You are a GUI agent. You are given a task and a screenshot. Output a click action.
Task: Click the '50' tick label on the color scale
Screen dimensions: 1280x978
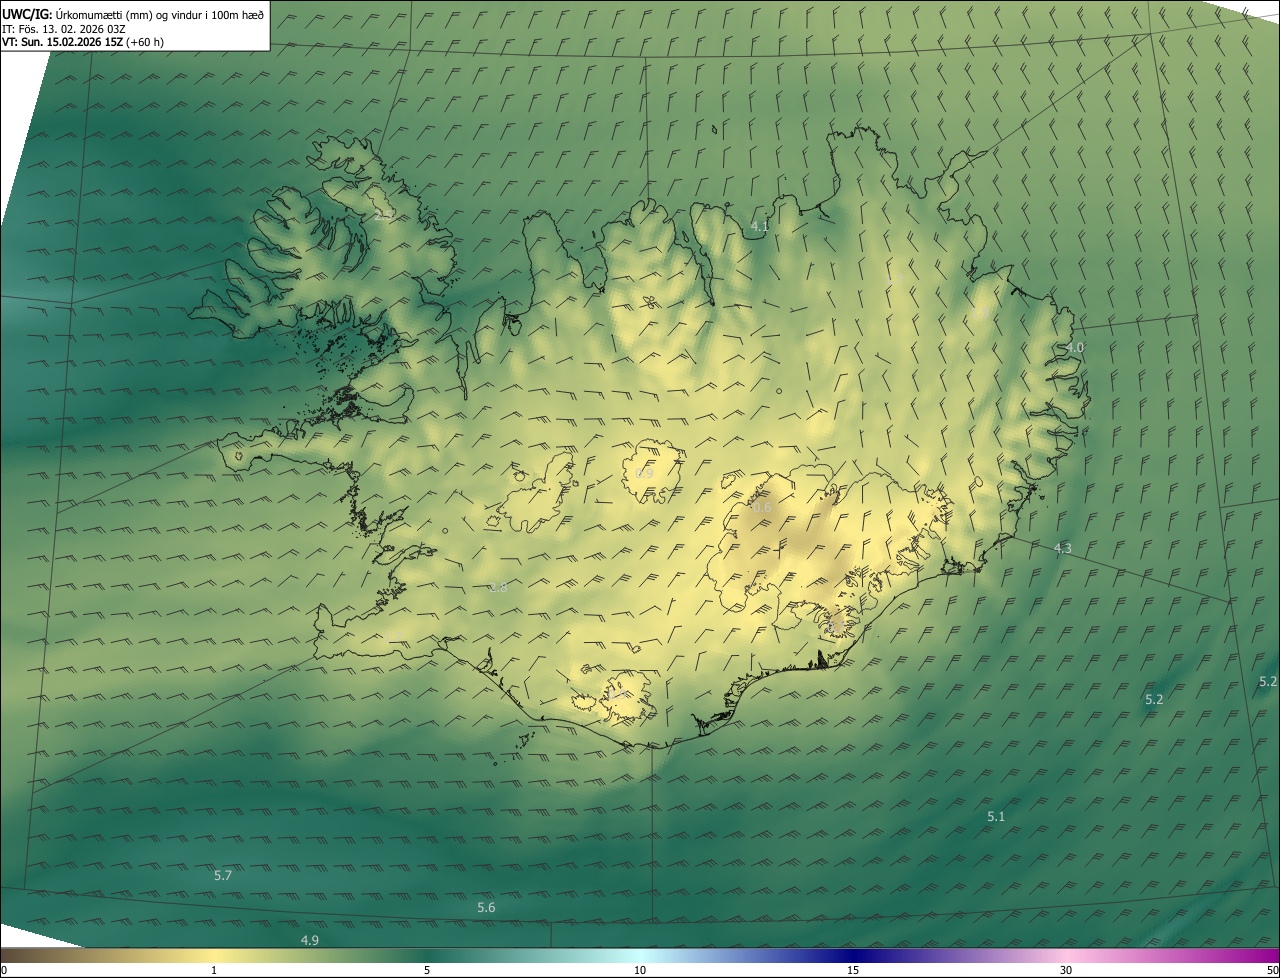click(1272, 971)
